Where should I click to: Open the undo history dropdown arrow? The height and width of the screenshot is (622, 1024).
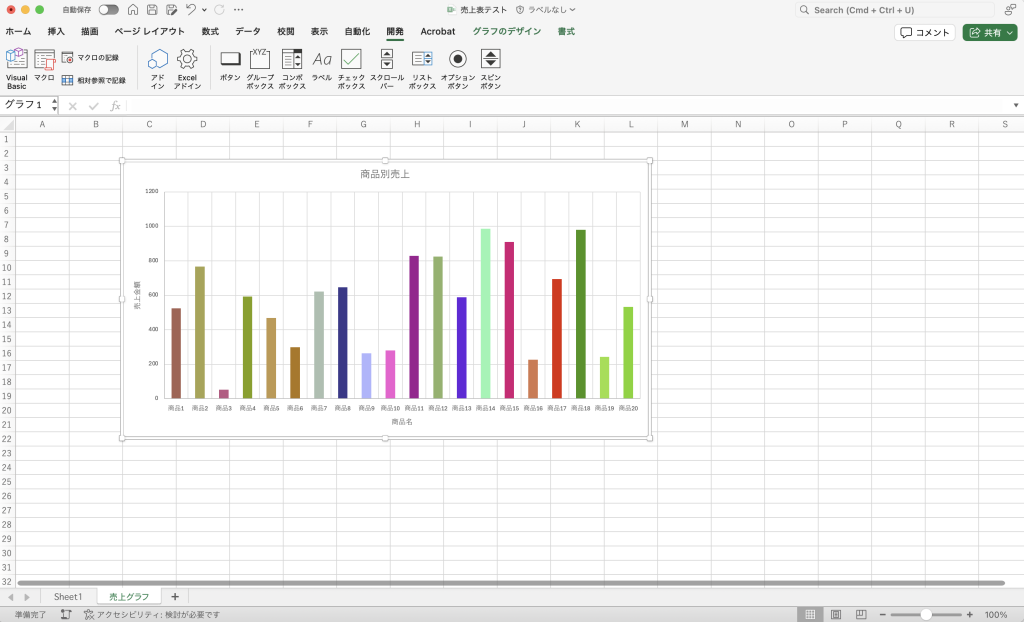[x=203, y=10]
